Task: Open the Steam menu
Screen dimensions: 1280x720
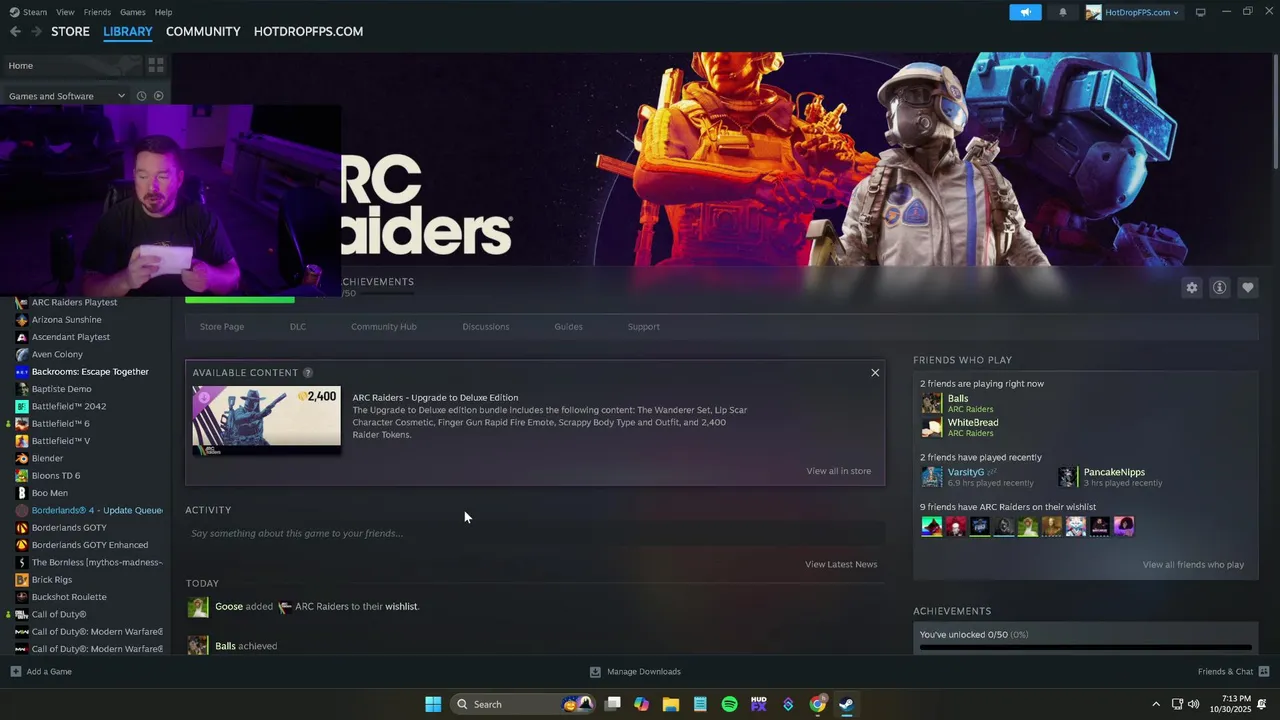Action: [35, 12]
